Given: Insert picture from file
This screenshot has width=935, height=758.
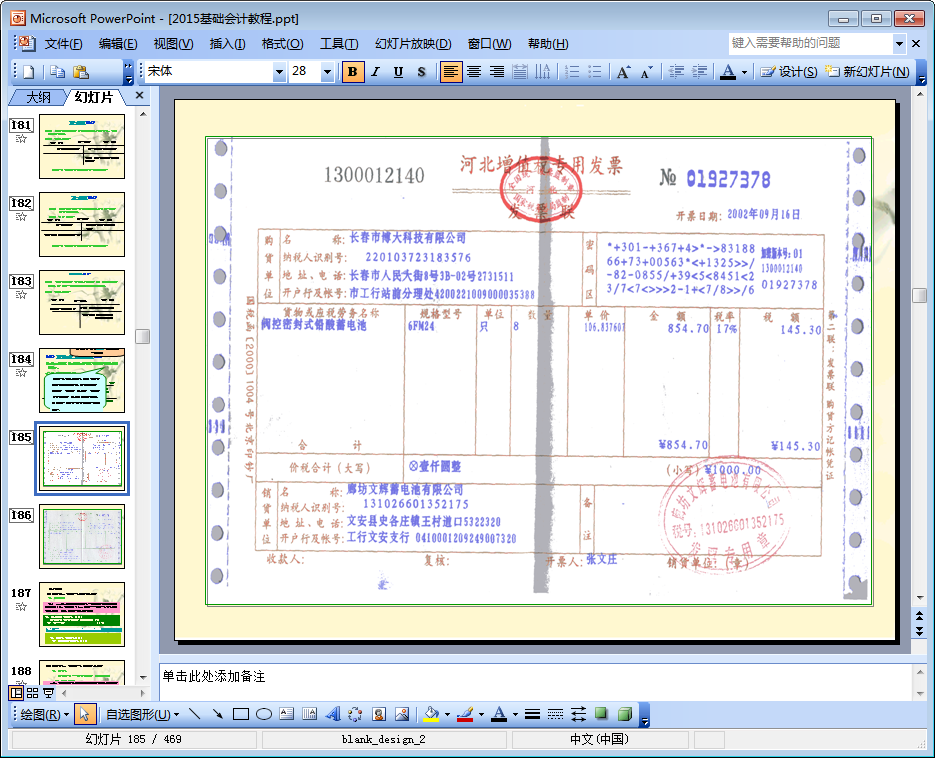Looking at the screenshot, I should click(402, 714).
